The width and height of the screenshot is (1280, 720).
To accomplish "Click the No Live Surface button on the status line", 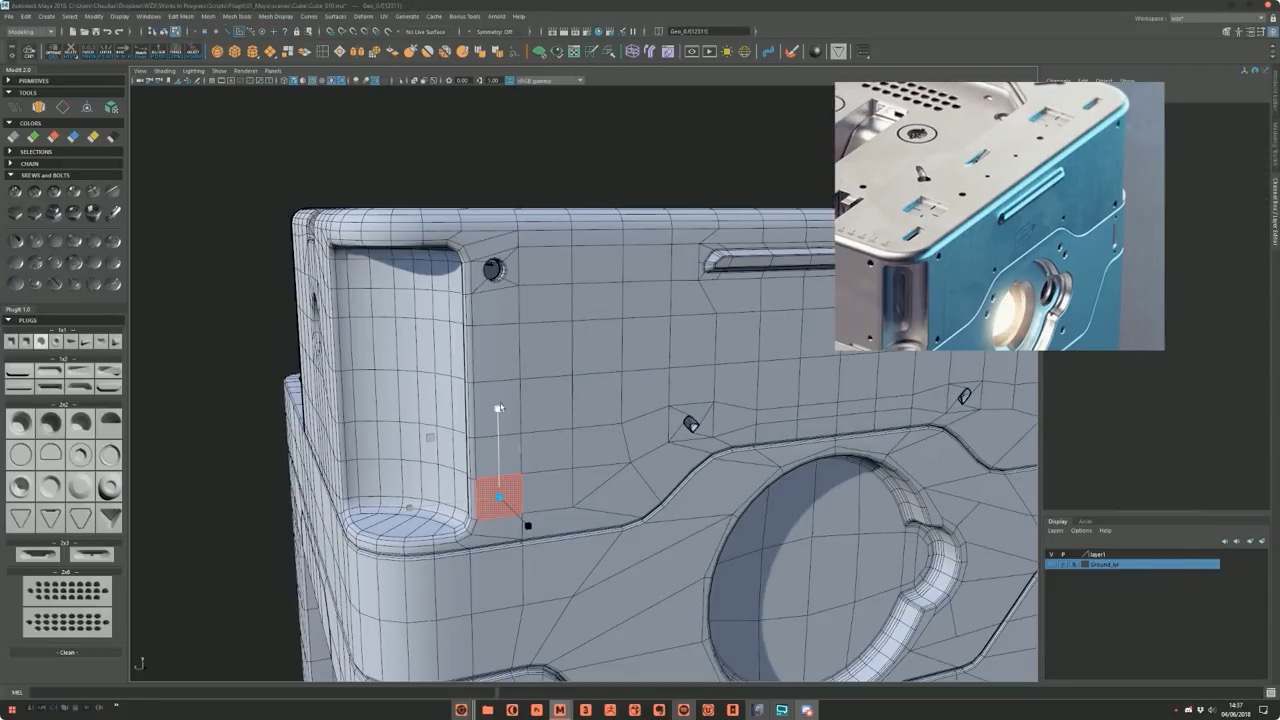I will tap(424, 31).
